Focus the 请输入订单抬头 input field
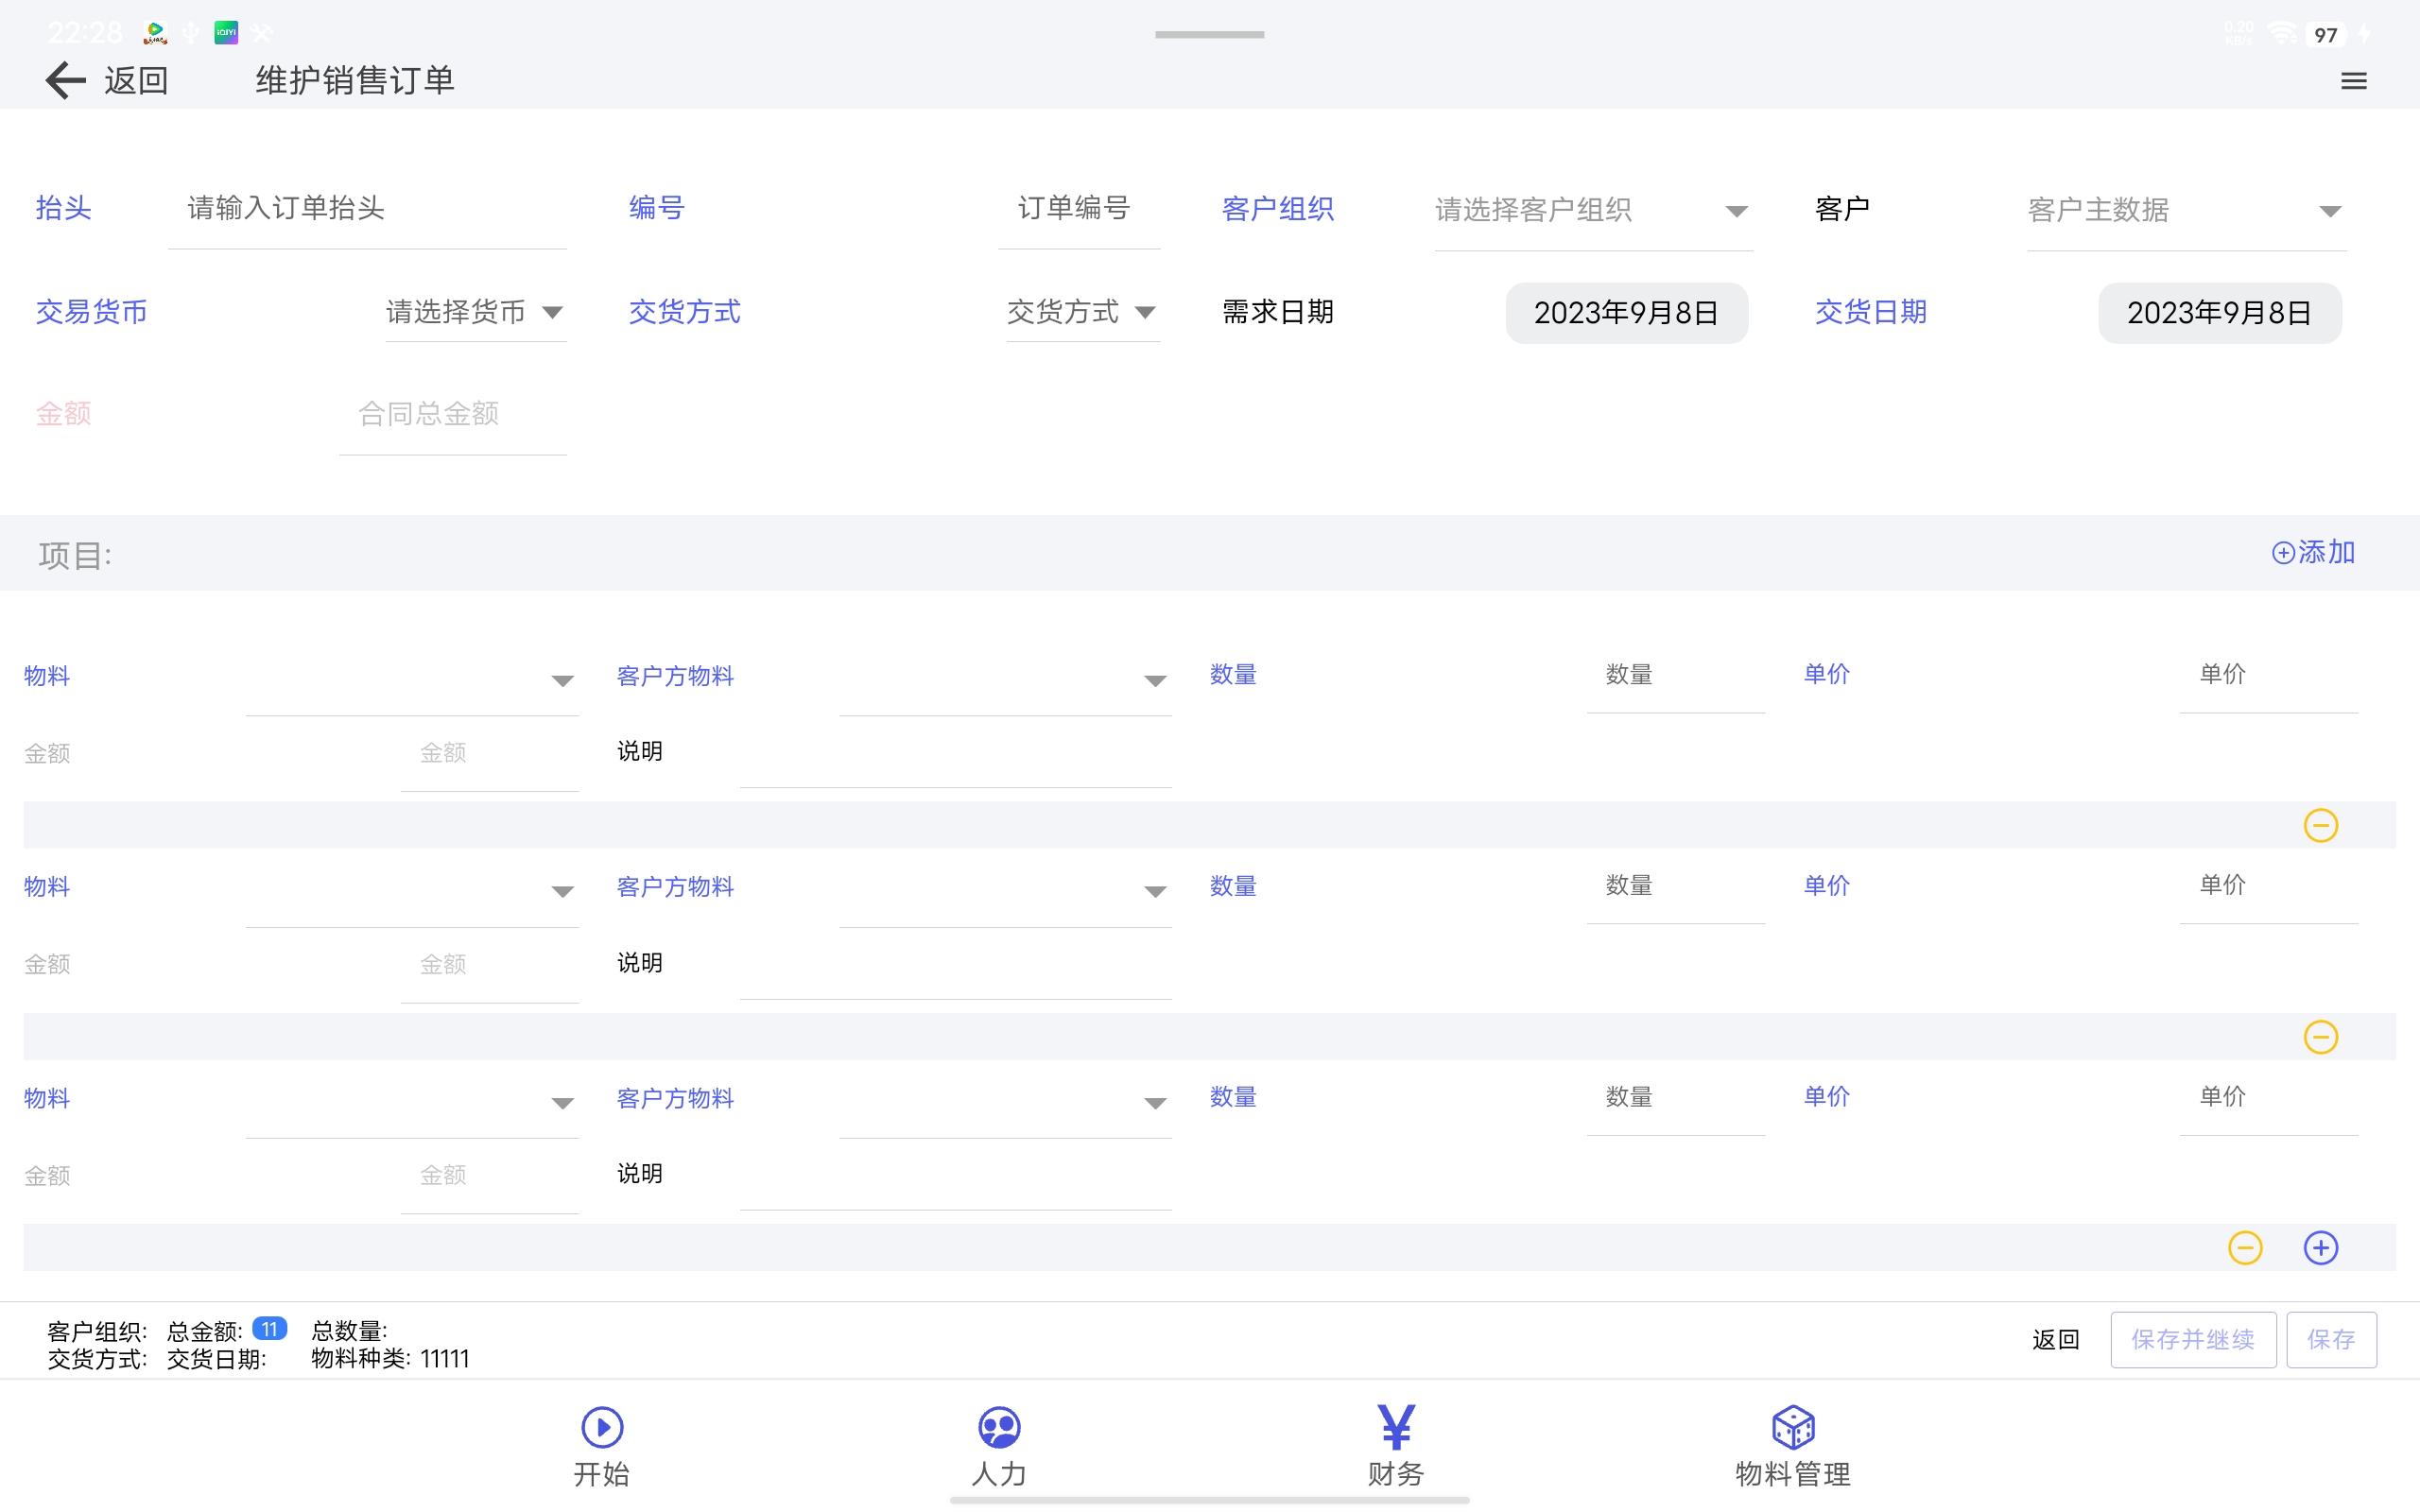This screenshot has width=2420, height=1512. (366, 208)
